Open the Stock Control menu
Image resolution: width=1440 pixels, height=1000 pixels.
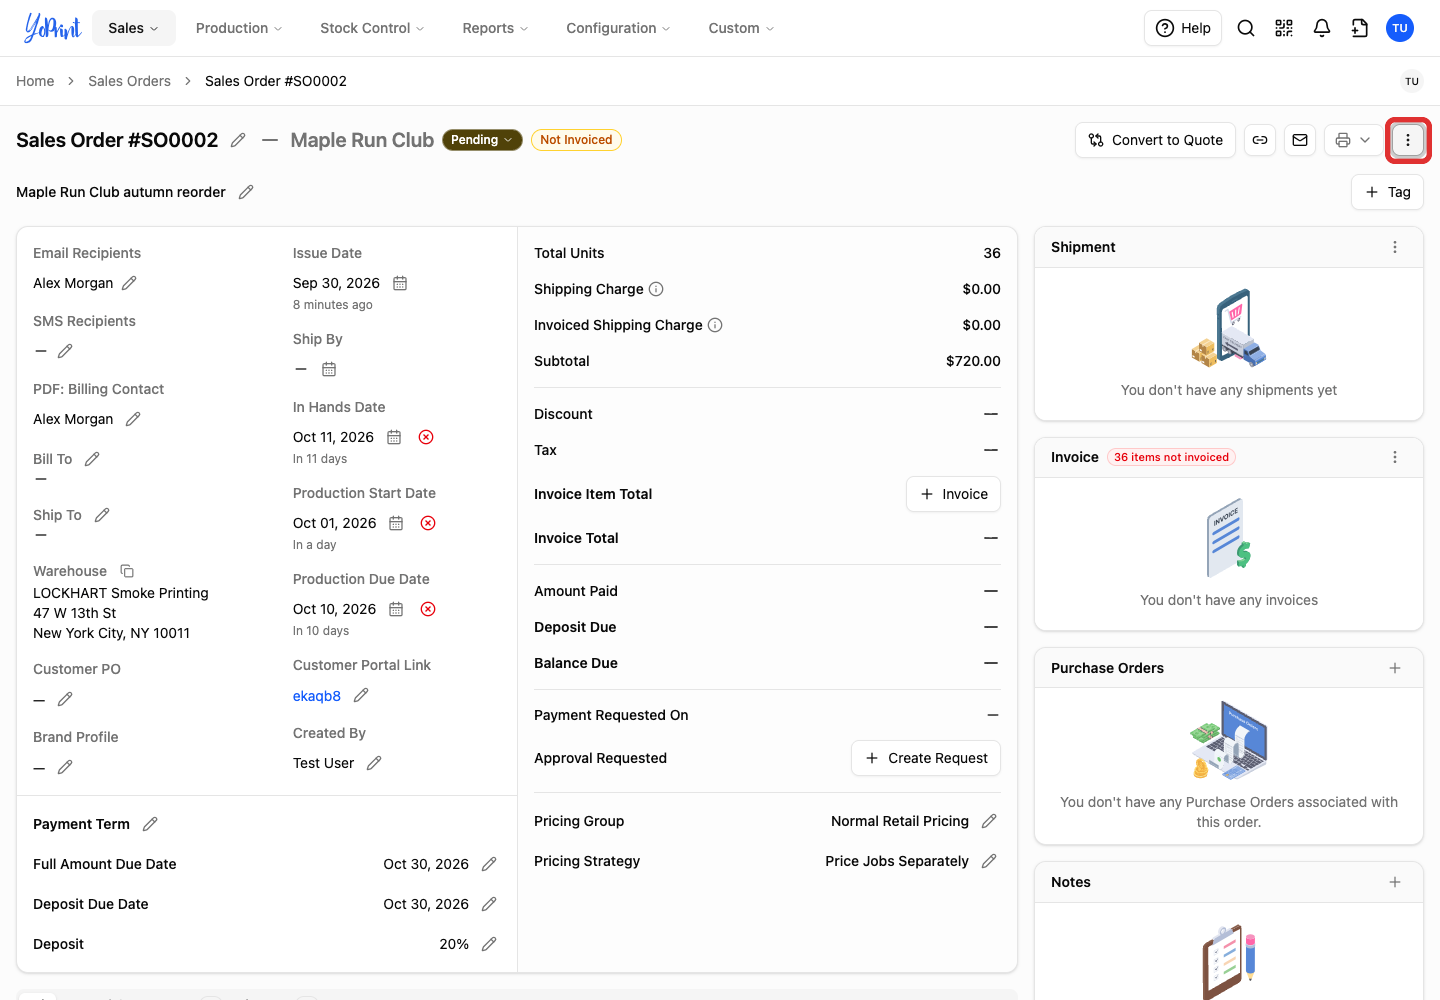[372, 28]
